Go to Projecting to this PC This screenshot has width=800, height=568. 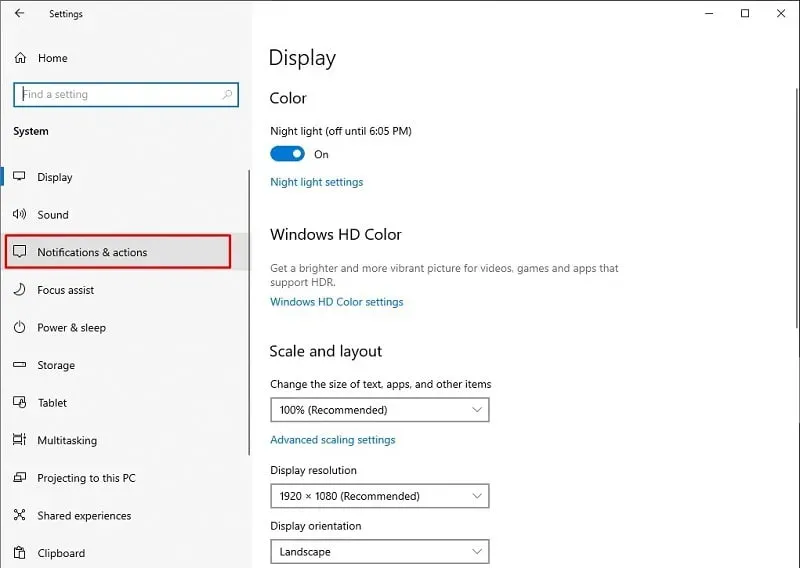pyautogui.click(x=86, y=478)
